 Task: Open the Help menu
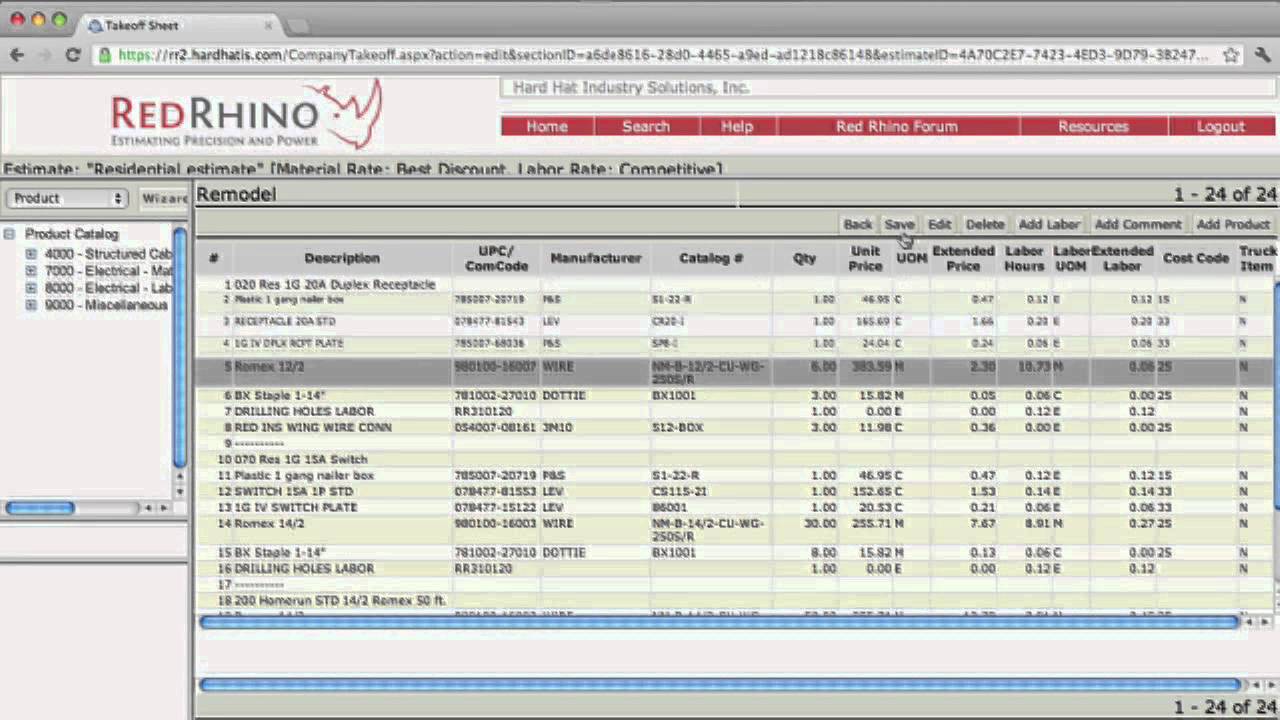point(737,126)
